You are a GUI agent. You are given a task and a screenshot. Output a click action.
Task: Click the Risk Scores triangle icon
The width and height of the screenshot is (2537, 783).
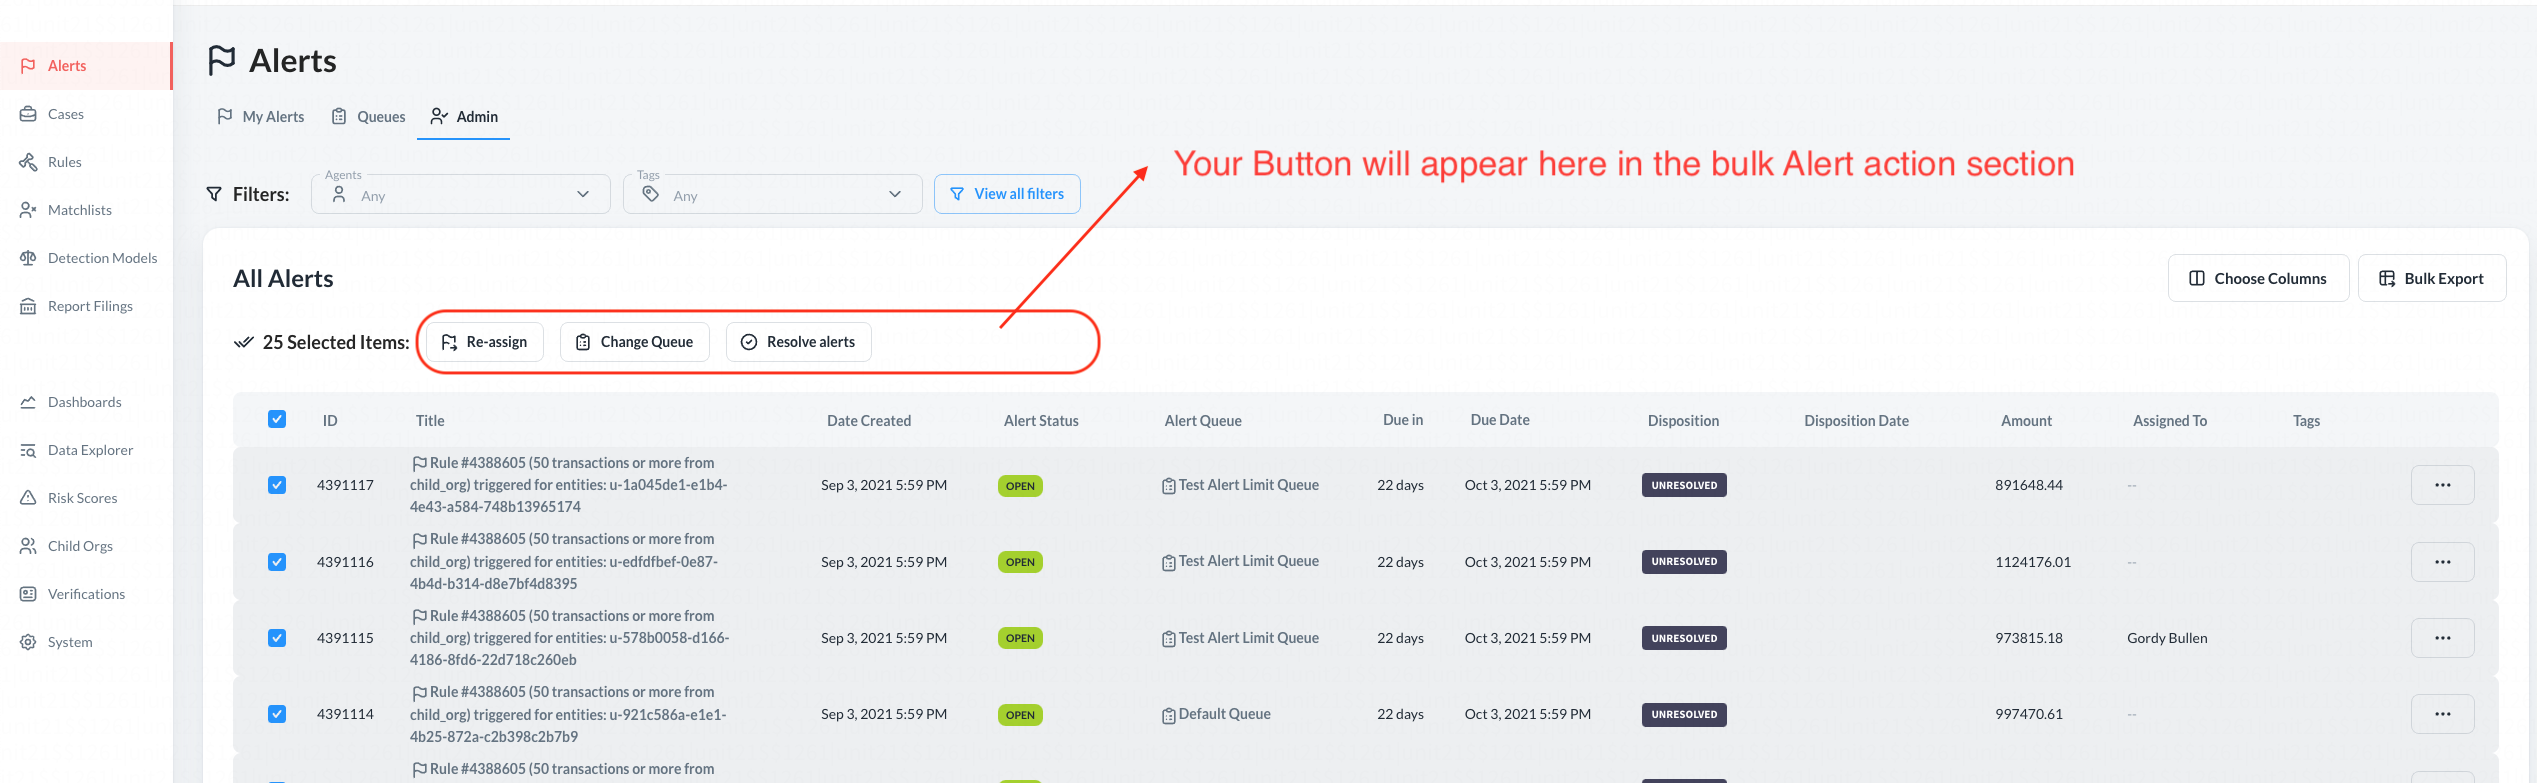point(28,498)
